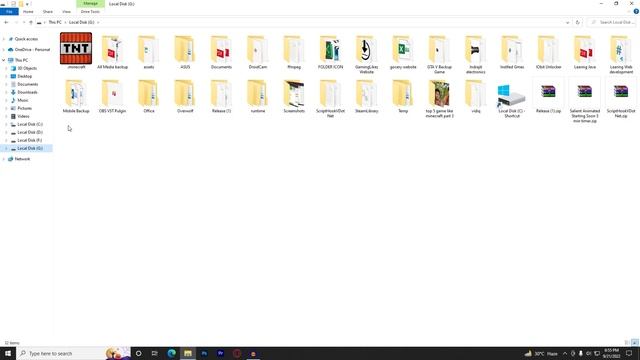Select the ASUS folder
This screenshot has width=640, height=360.
coord(185,52)
